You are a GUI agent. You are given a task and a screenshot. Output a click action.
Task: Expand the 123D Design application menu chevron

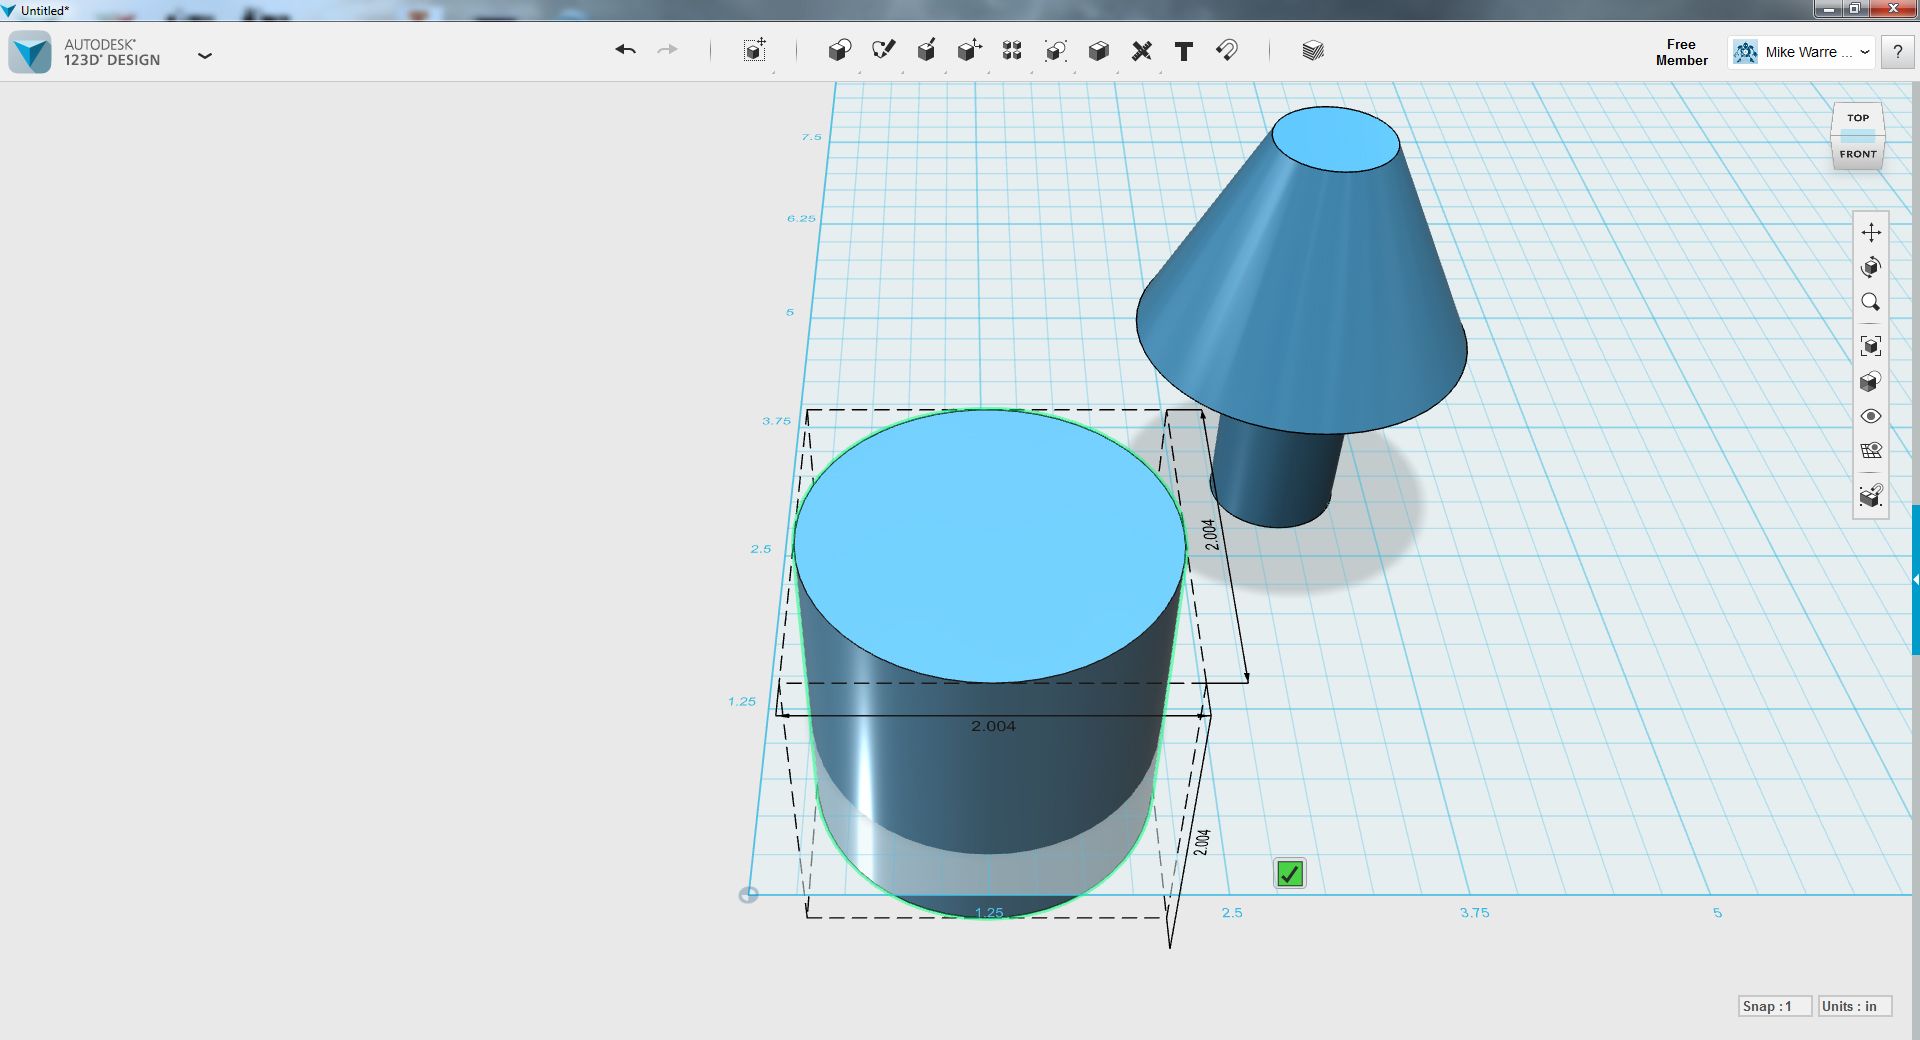pyautogui.click(x=205, y=56)
